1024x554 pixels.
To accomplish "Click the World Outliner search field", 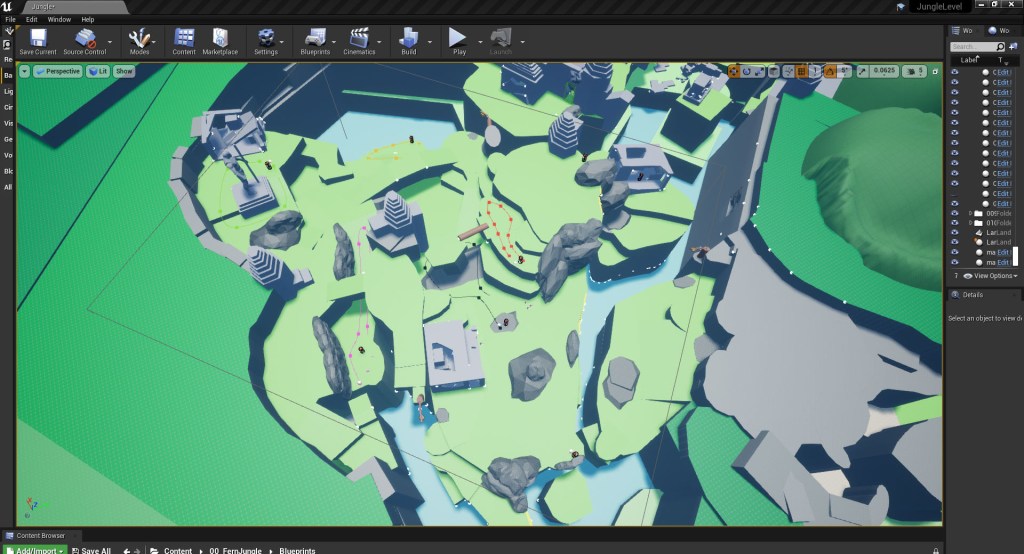I will 974,47.
